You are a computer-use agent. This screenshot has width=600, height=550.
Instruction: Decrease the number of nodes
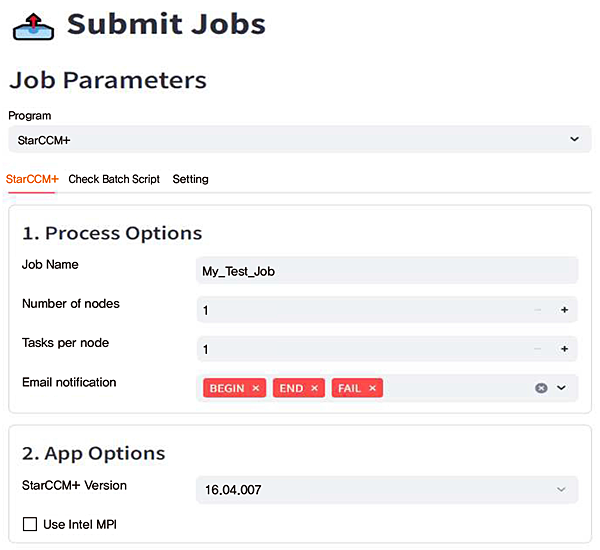point(538,311)
